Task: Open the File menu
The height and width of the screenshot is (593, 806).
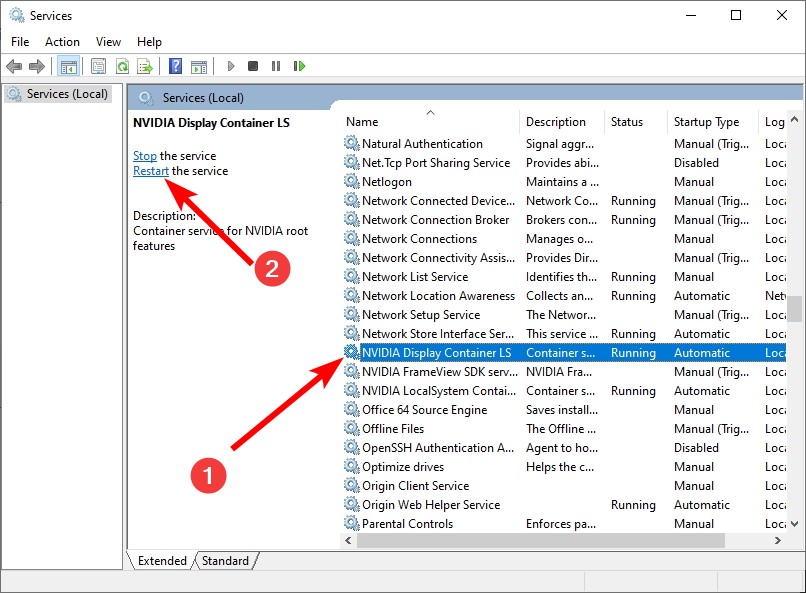Action: pos(20,42)
